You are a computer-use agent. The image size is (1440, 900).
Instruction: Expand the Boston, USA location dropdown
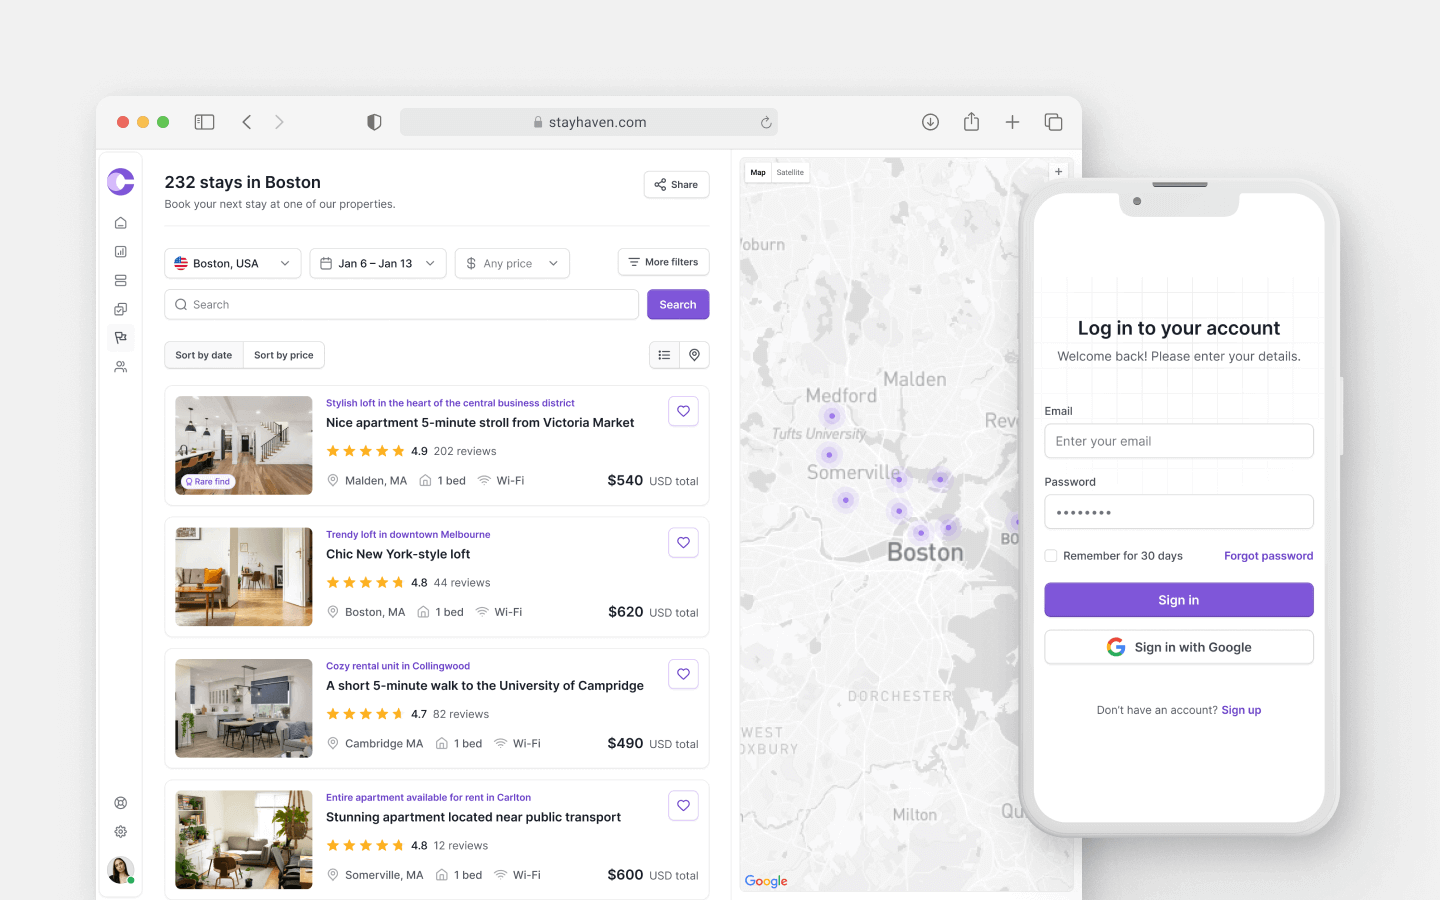pyautogui.click(x=232, y=263)
